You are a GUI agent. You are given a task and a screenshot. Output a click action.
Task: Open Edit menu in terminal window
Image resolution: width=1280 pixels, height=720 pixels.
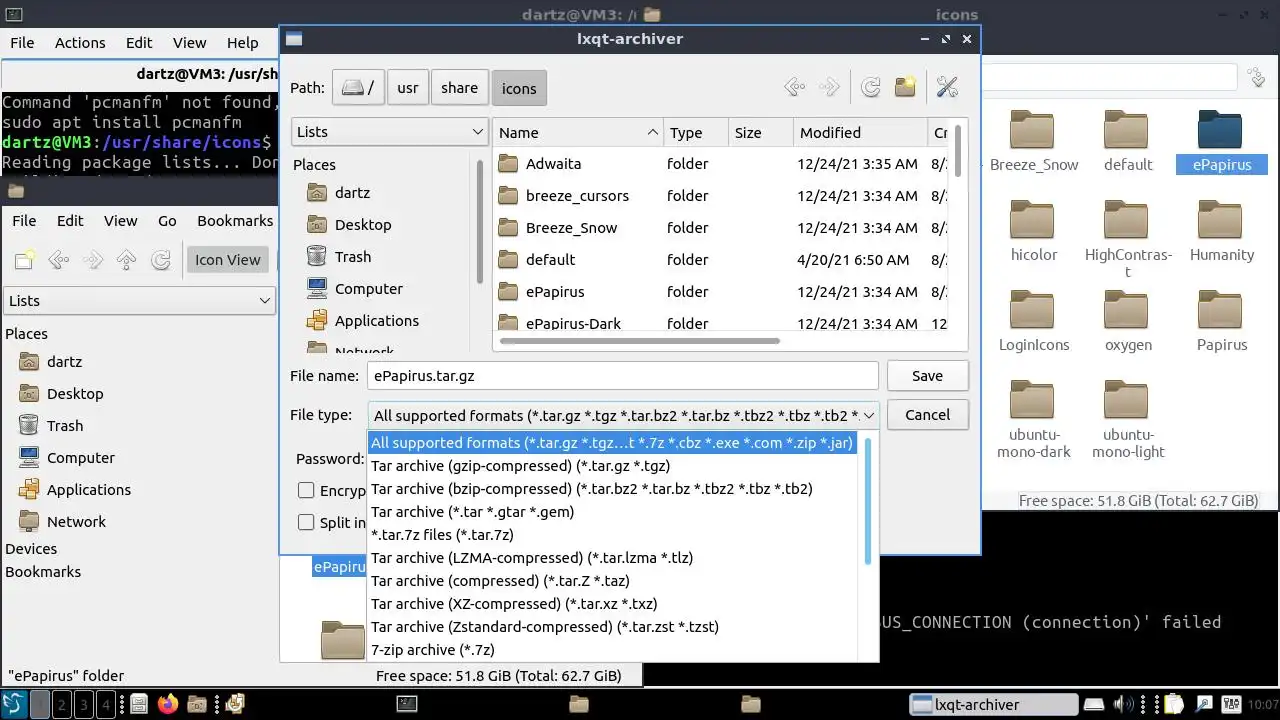pyautogui.click(x=139, y=43)
